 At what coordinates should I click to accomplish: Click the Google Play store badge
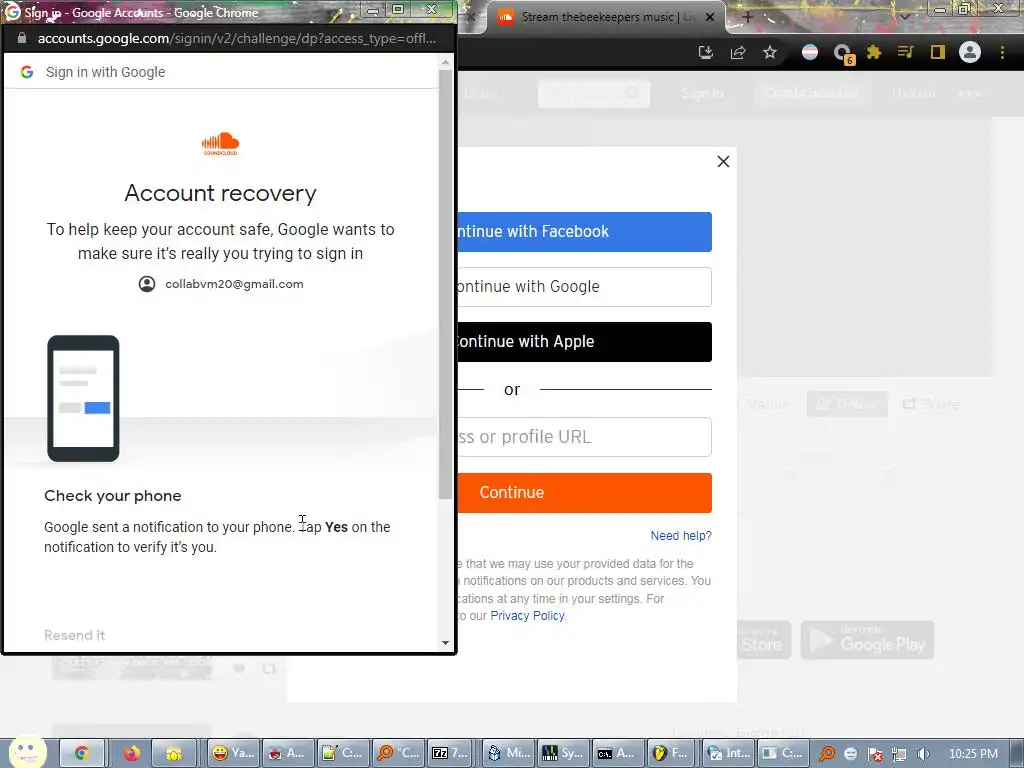[867, 640]
